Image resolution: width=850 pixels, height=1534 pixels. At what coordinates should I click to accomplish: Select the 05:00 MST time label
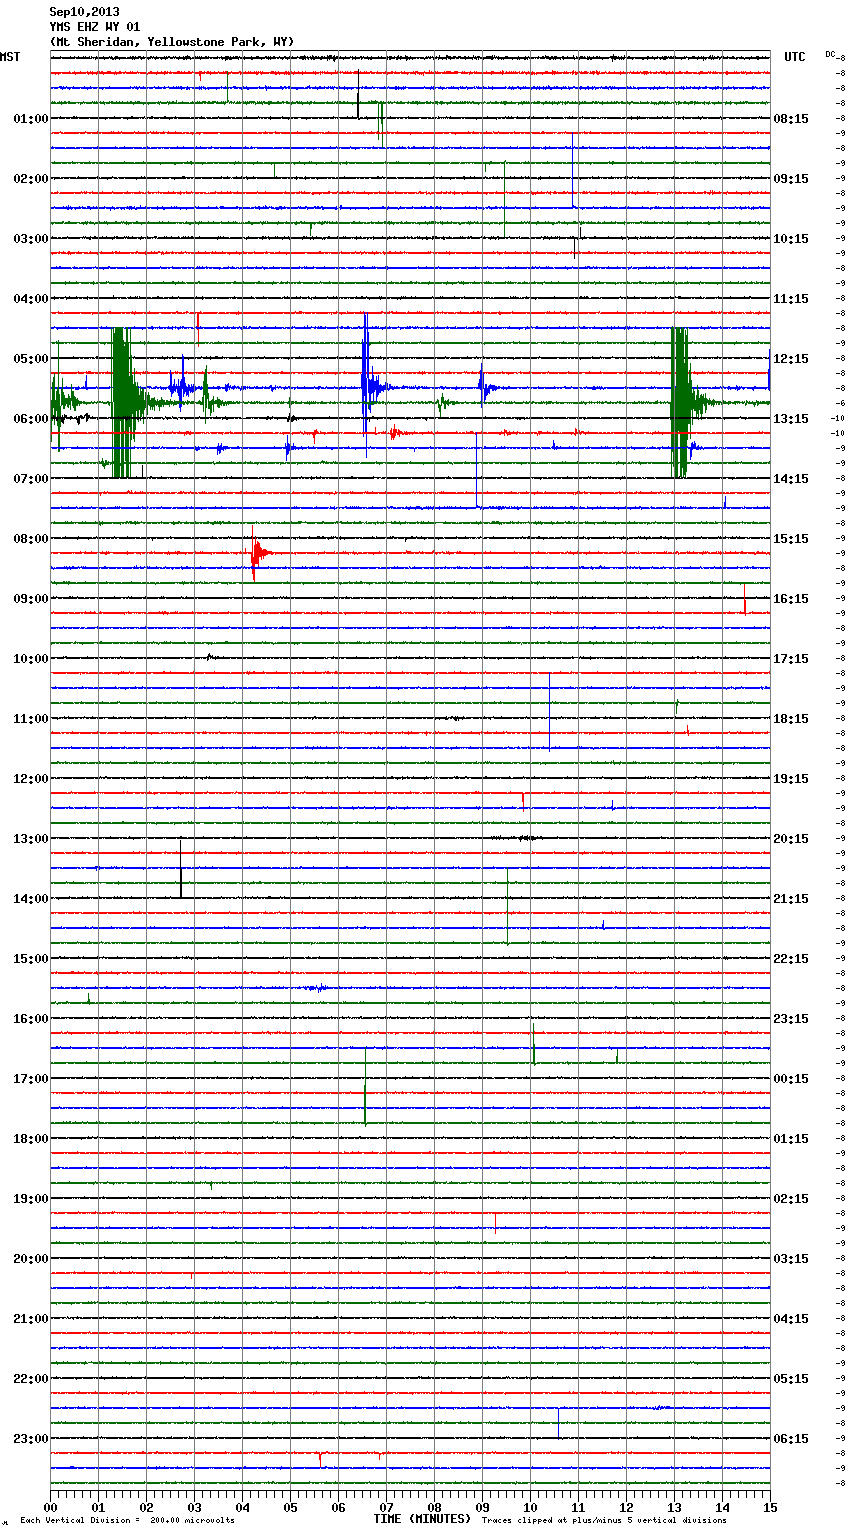31,359
